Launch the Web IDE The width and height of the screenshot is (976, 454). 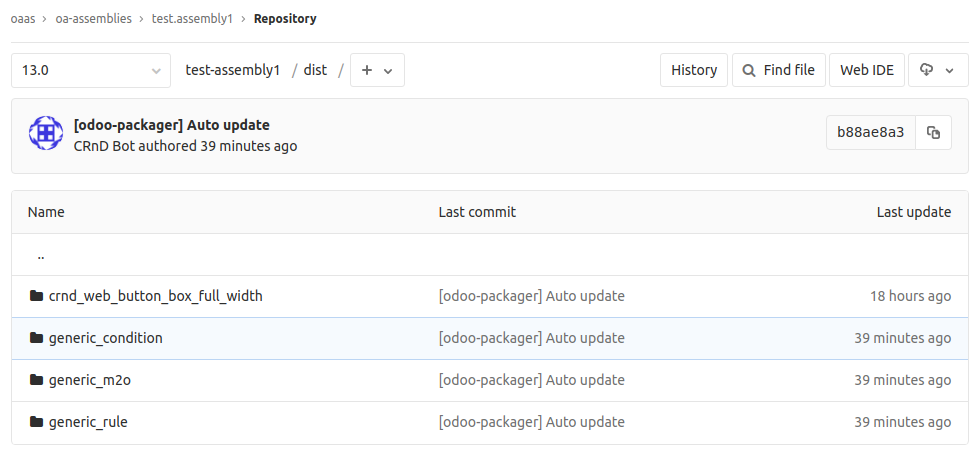866,70
